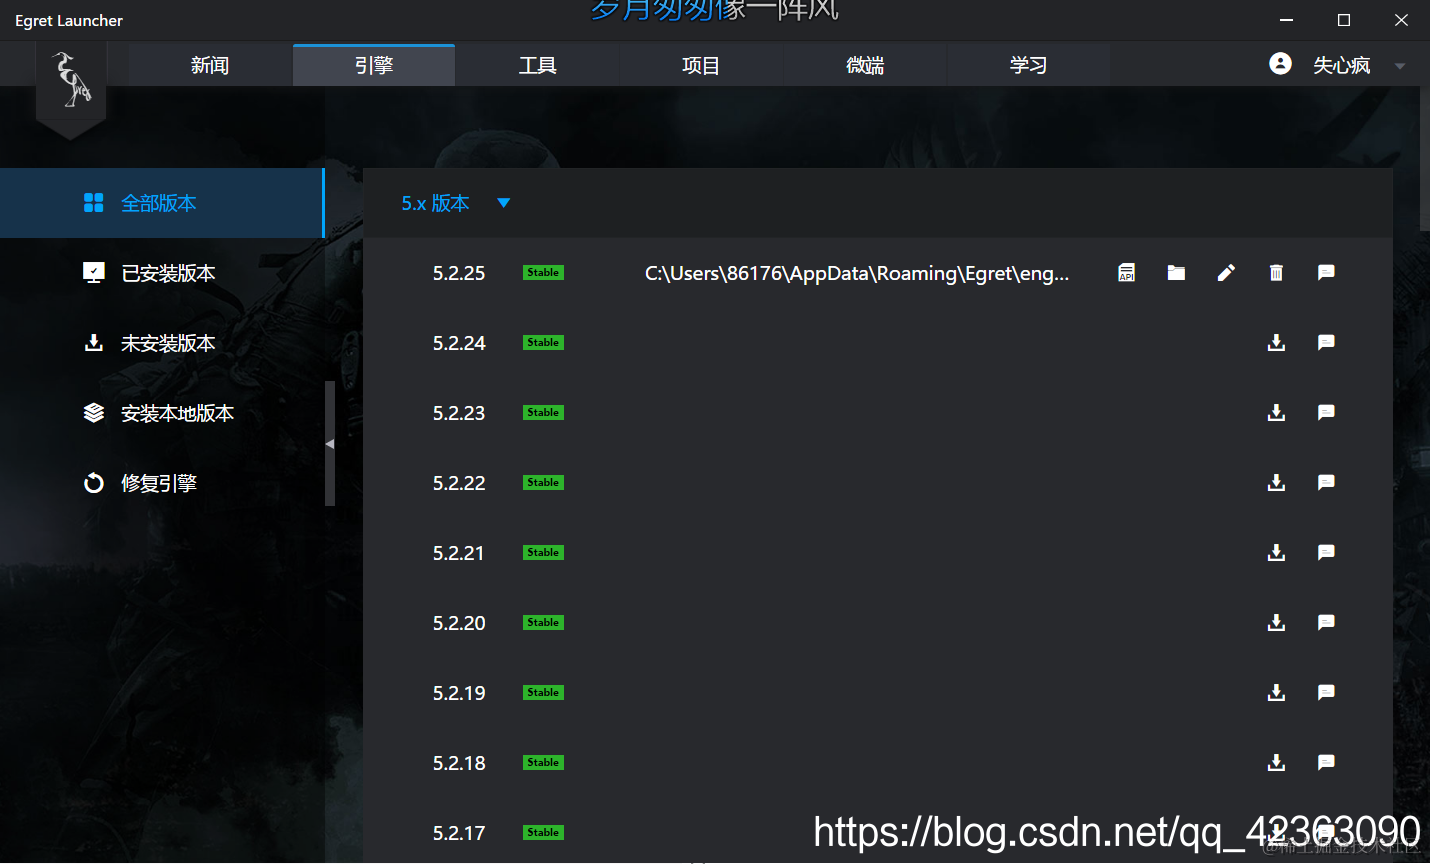Open API docs icon for 5.2.25
Image resolution: width=1430 pixels, height=864 pixels.
click(1126, 272)
